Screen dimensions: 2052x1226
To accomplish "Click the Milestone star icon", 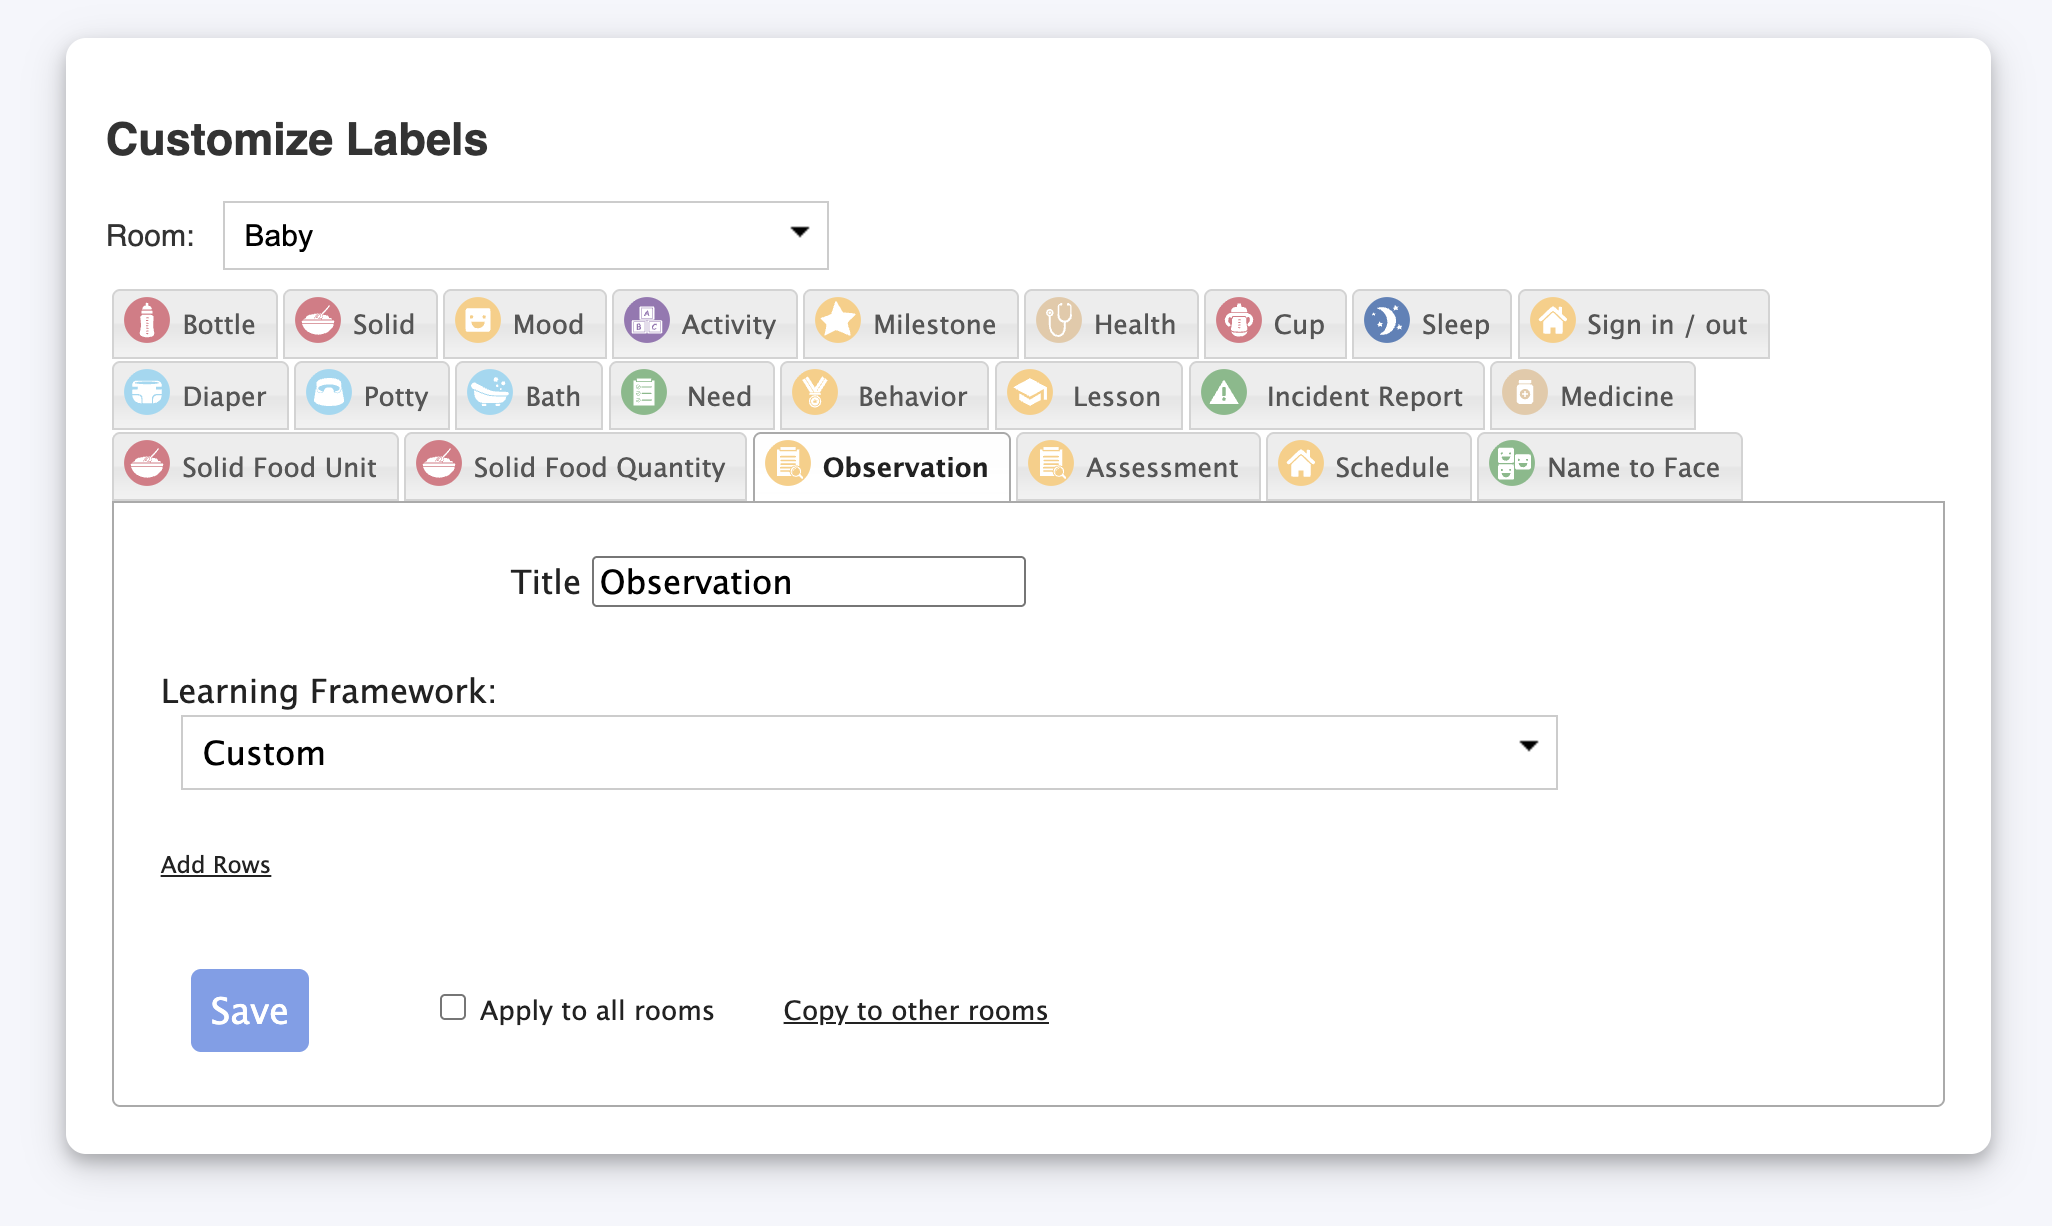I will [x=838, y=322].
